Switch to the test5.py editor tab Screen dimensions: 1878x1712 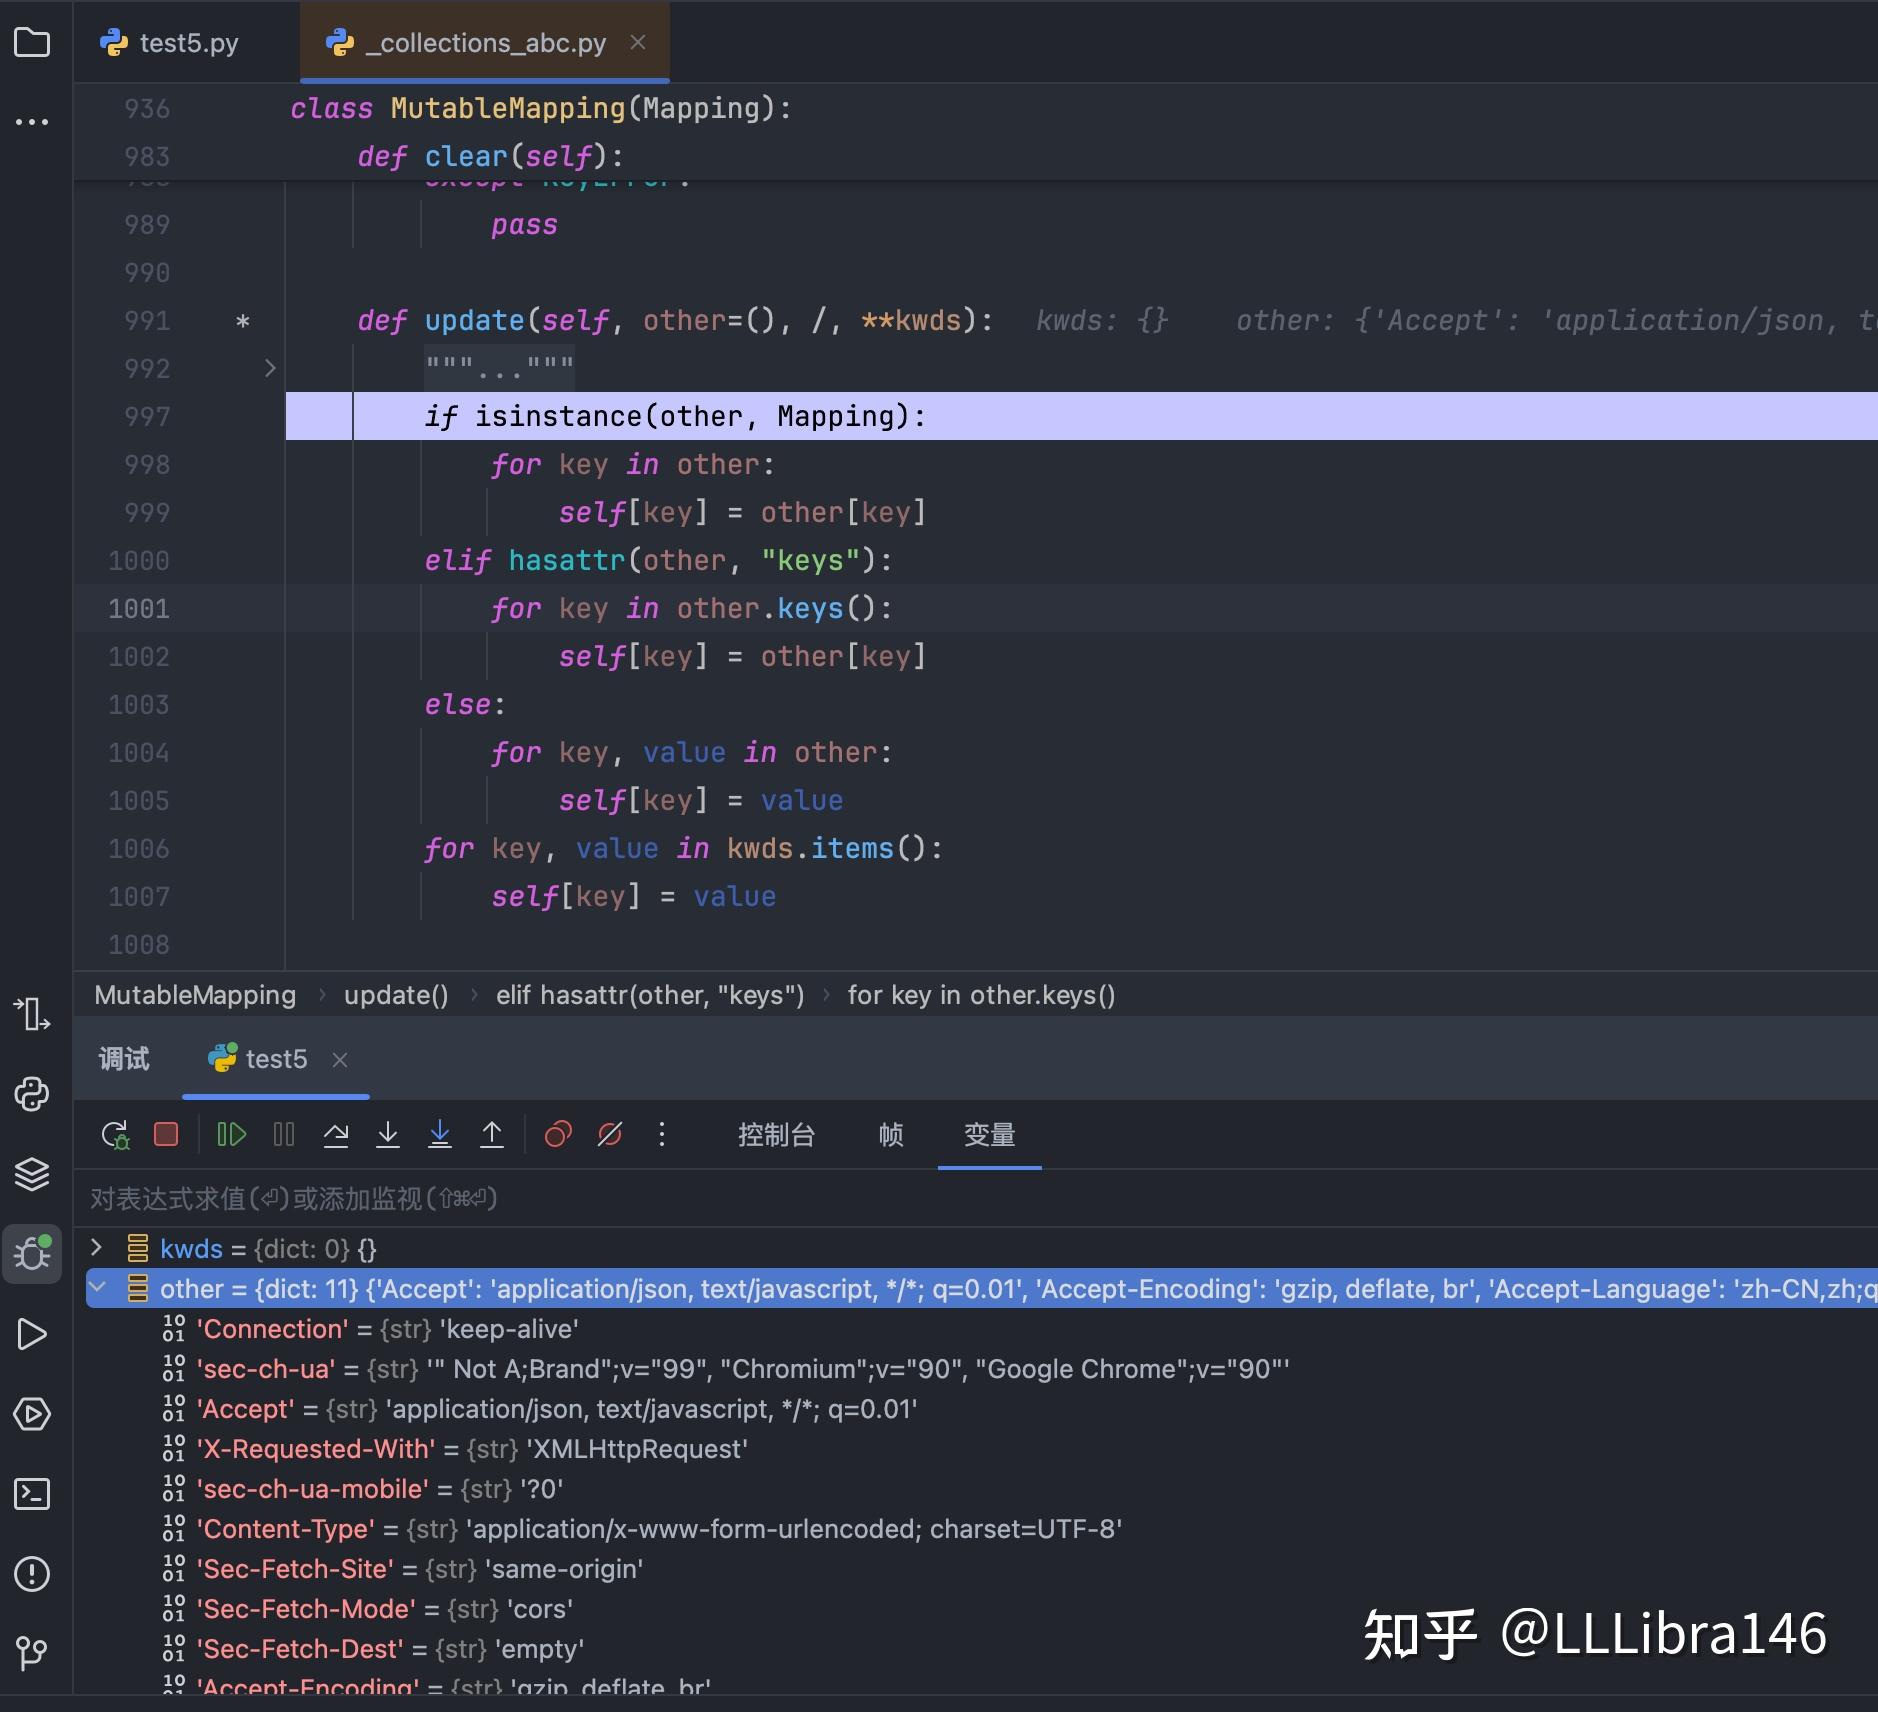pyautogui.click(x=186, y=42)
